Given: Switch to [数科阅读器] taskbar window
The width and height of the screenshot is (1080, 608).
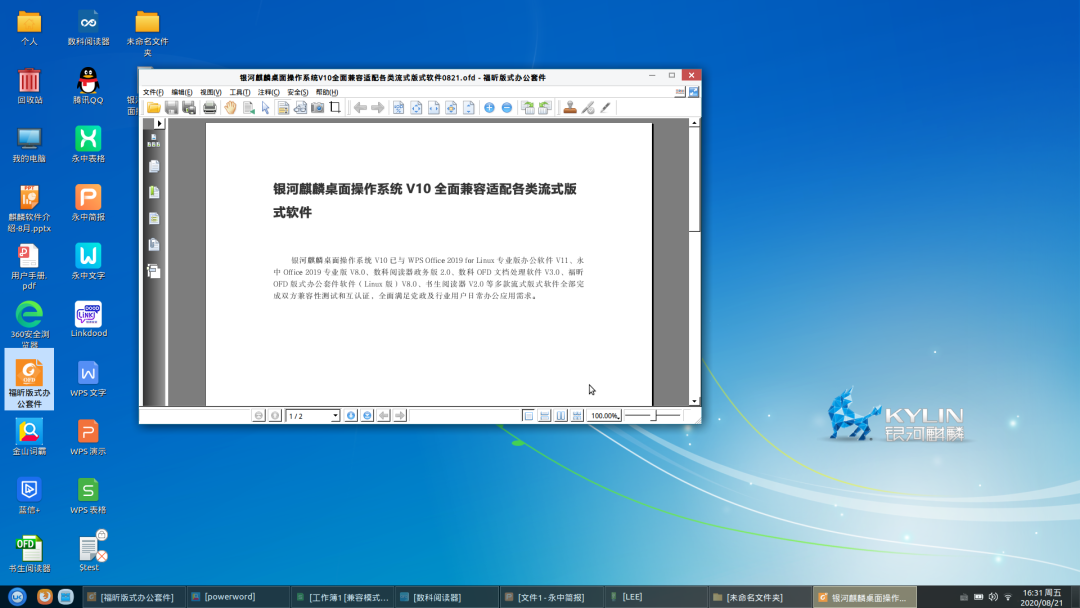Looking at the screenshot, I should click(446, 597).
